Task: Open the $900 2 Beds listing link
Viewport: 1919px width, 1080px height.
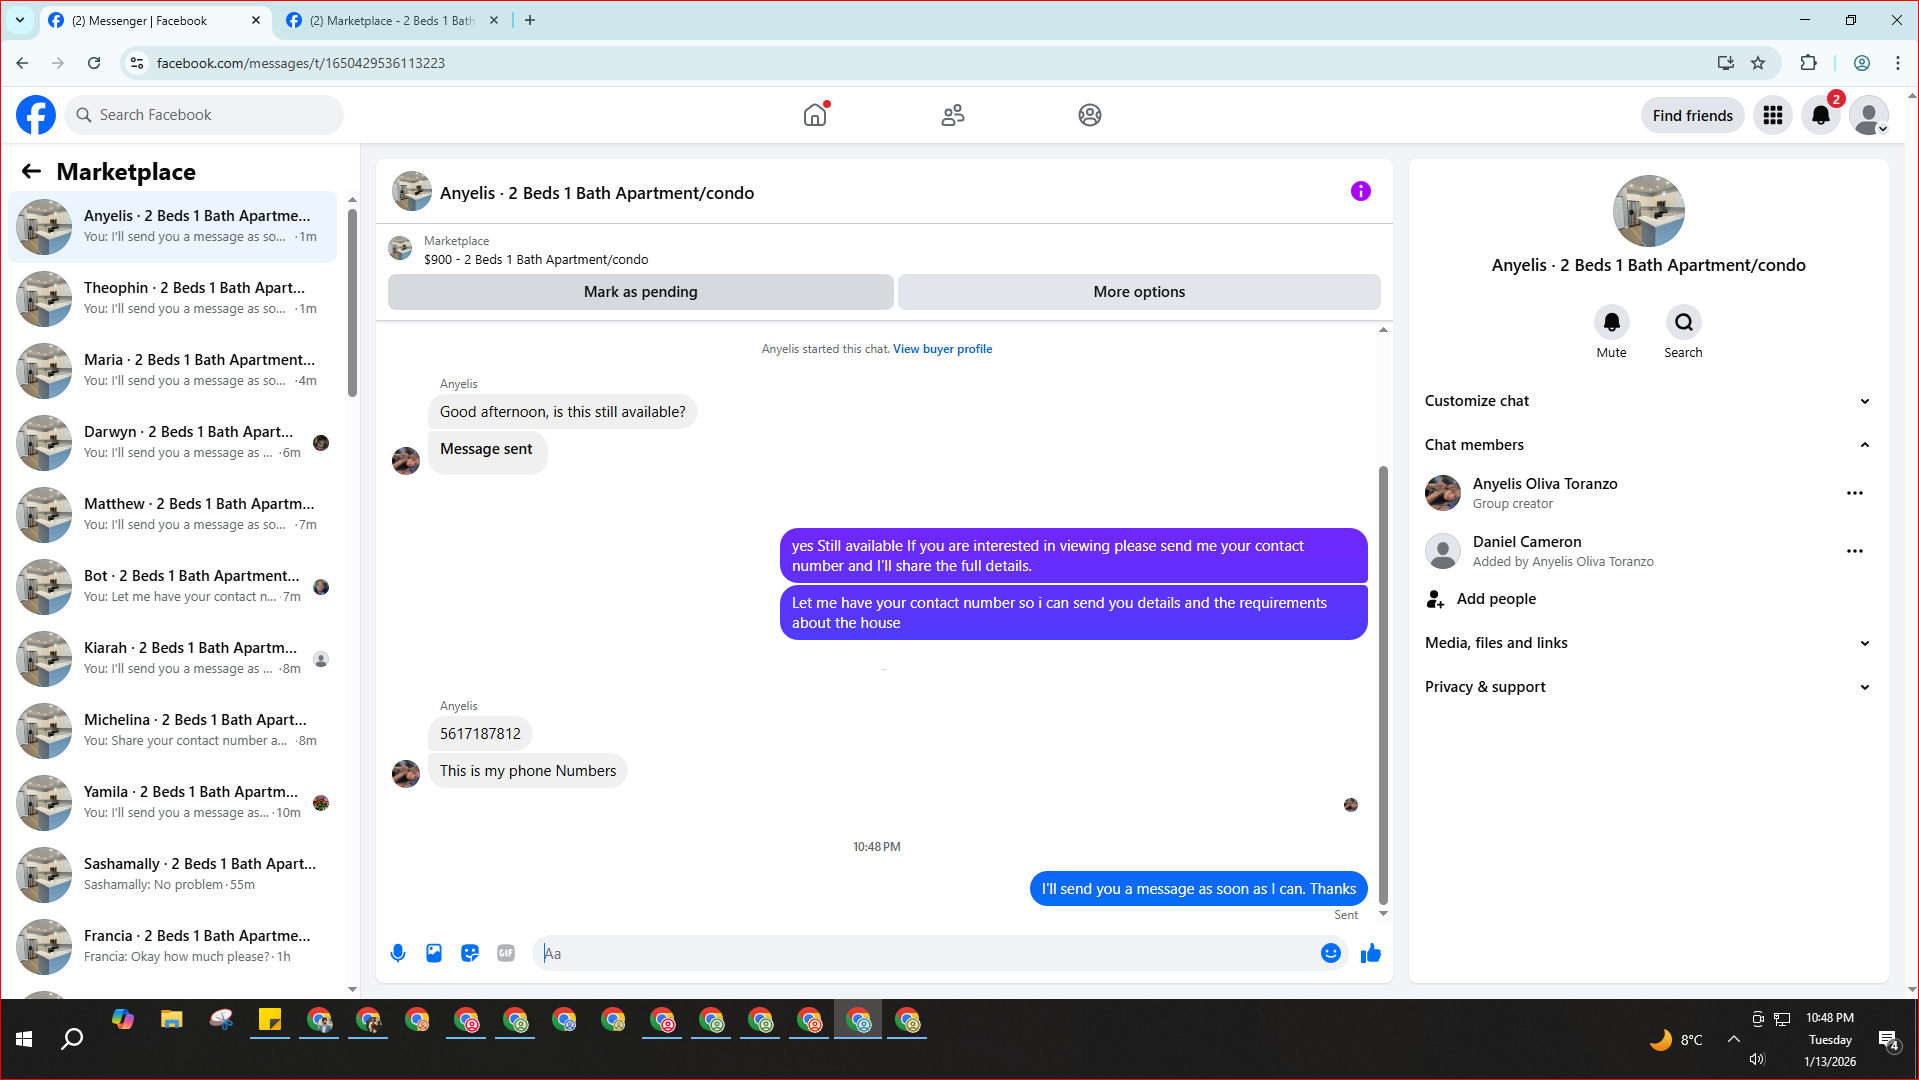Action: tap(536, 259)
